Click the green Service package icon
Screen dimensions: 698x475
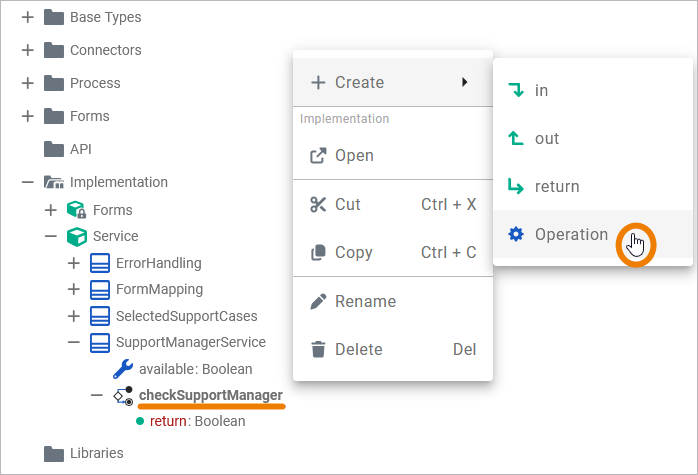tap(77, 237)
